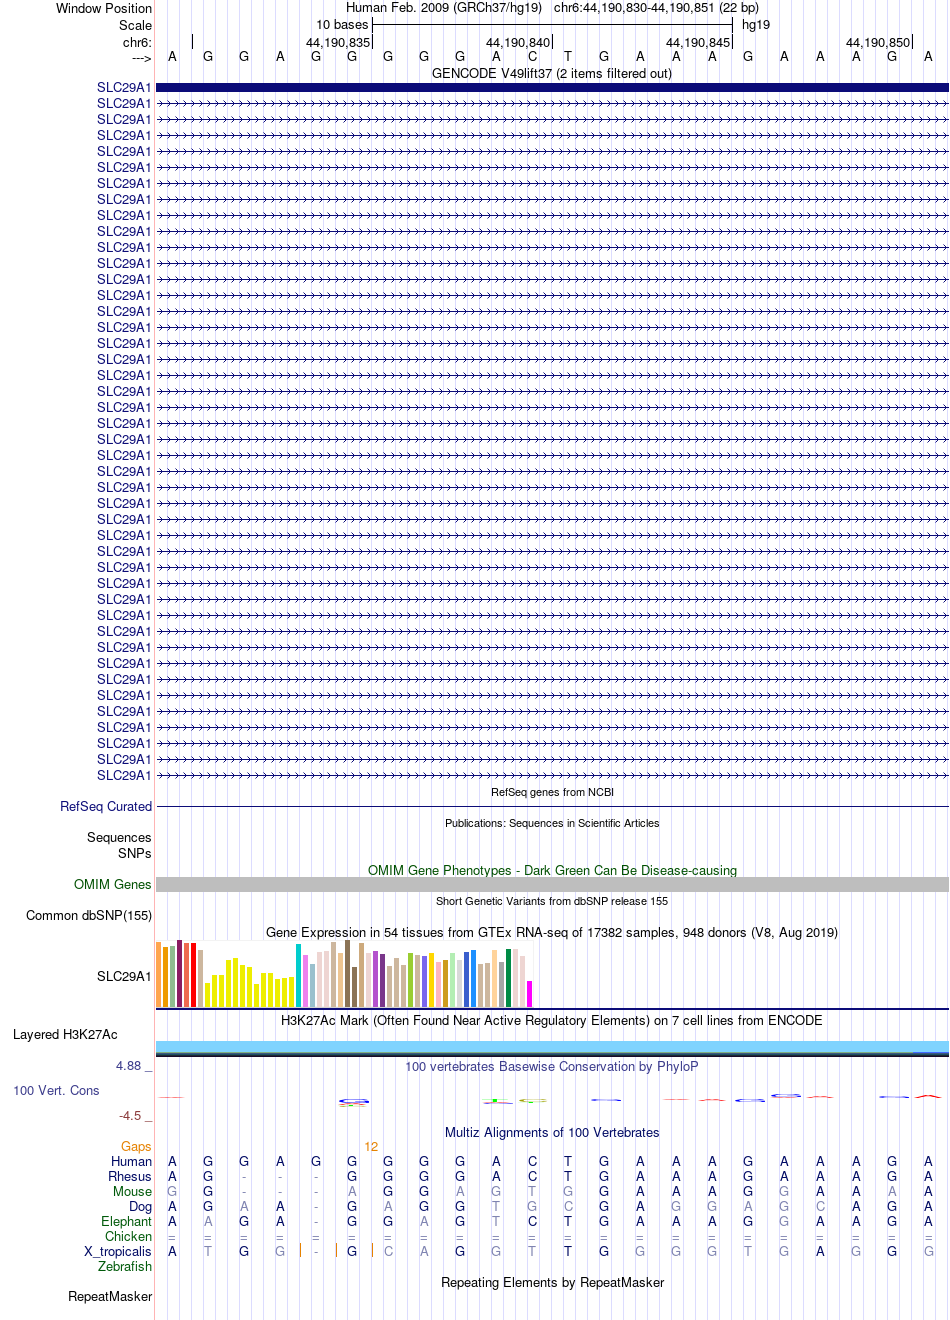The image size is (950, 1320).
Task: Click the light-blue H3K27Ac signal band
Action: pyautogui.click(x=552, y=1046)
